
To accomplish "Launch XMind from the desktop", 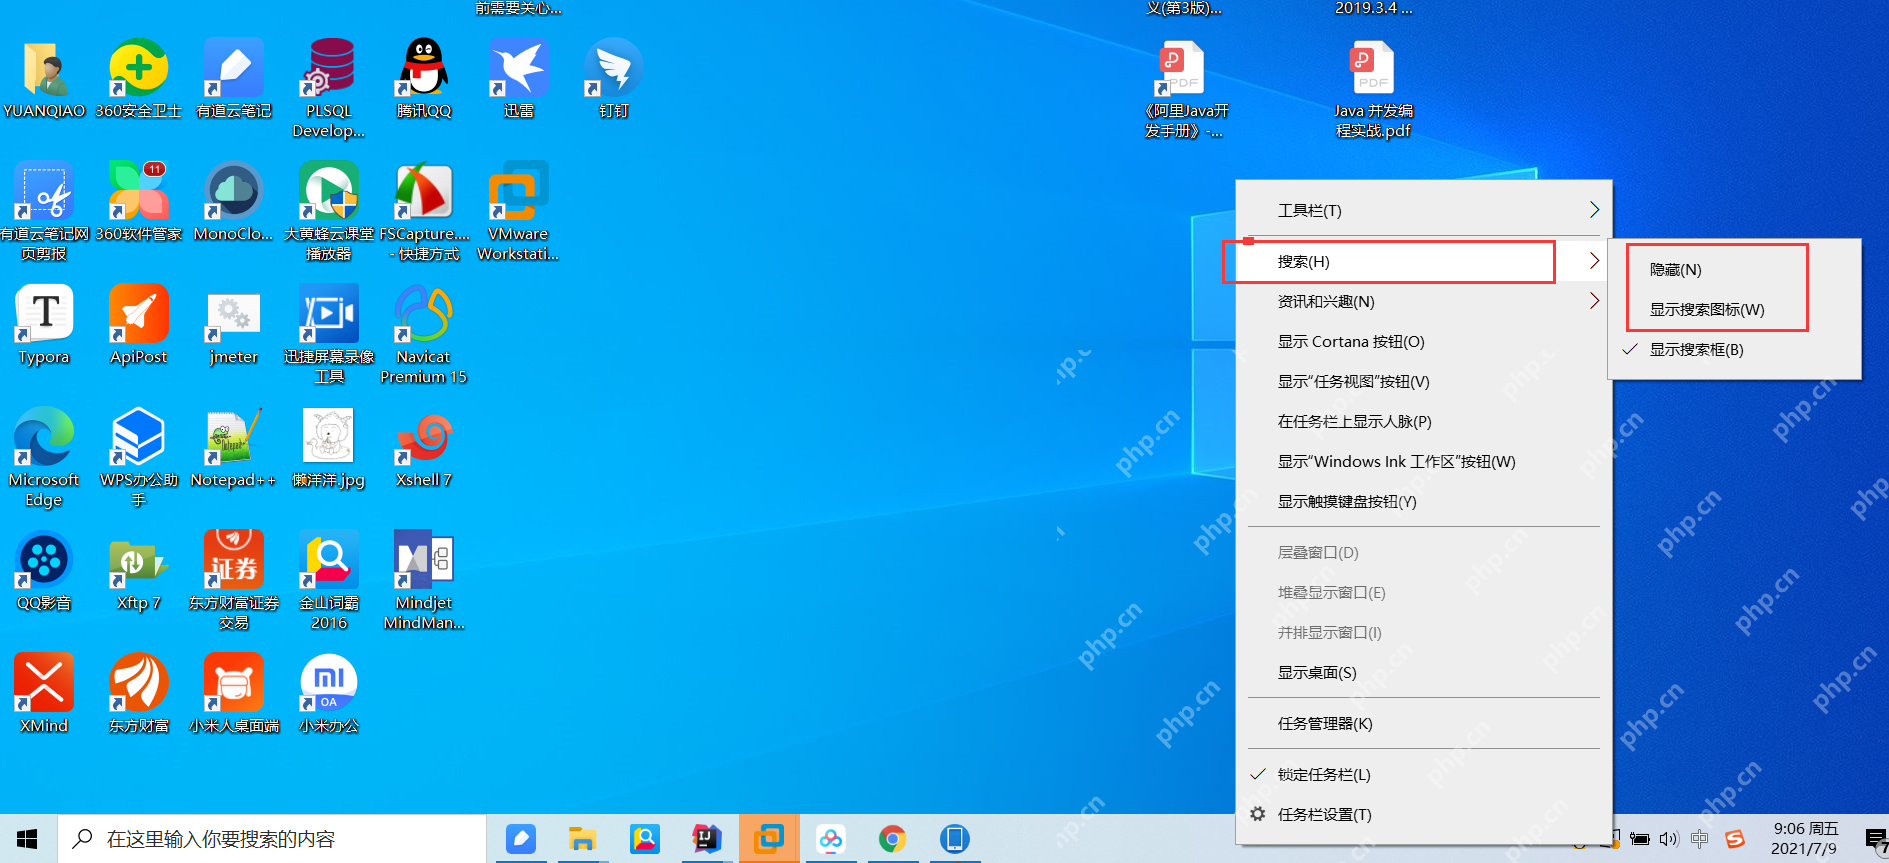I will pyautogui.click(x=44, y=683).
